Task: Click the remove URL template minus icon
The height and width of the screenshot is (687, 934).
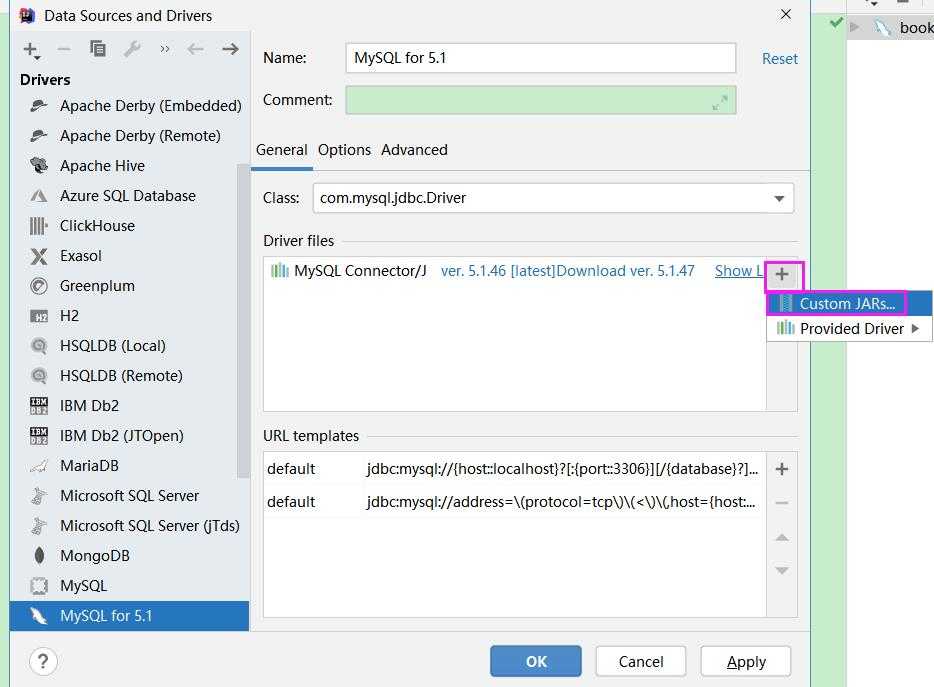Action: coord(782,503)
